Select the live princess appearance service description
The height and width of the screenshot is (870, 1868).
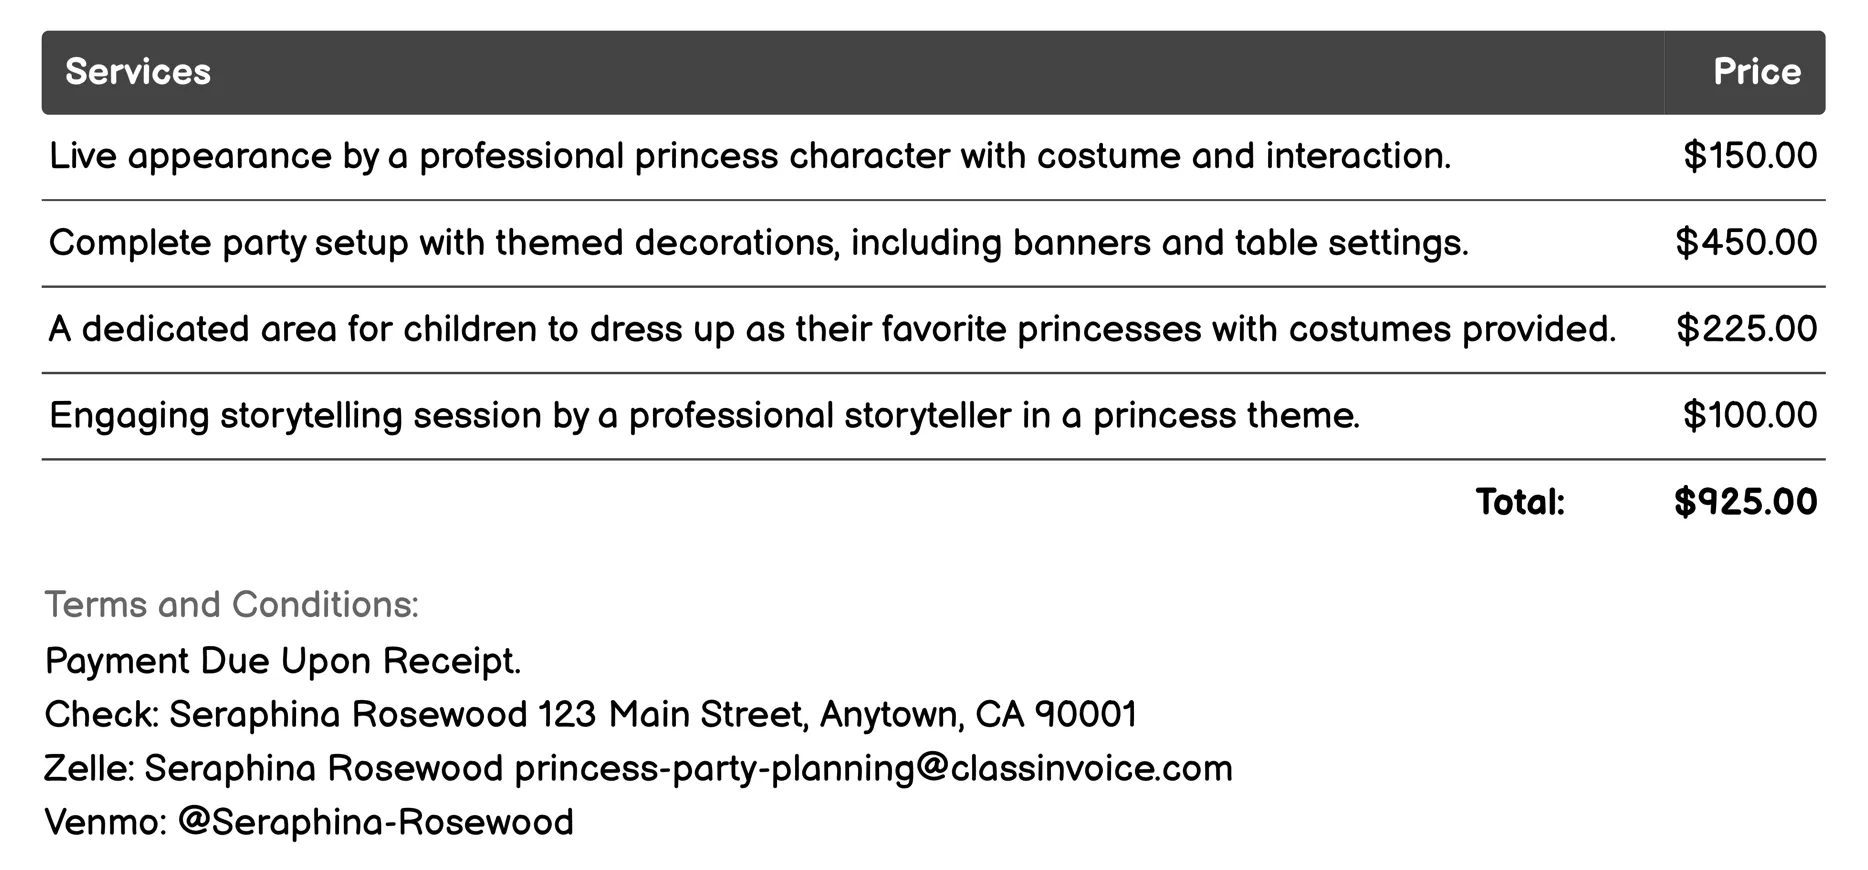749,156
